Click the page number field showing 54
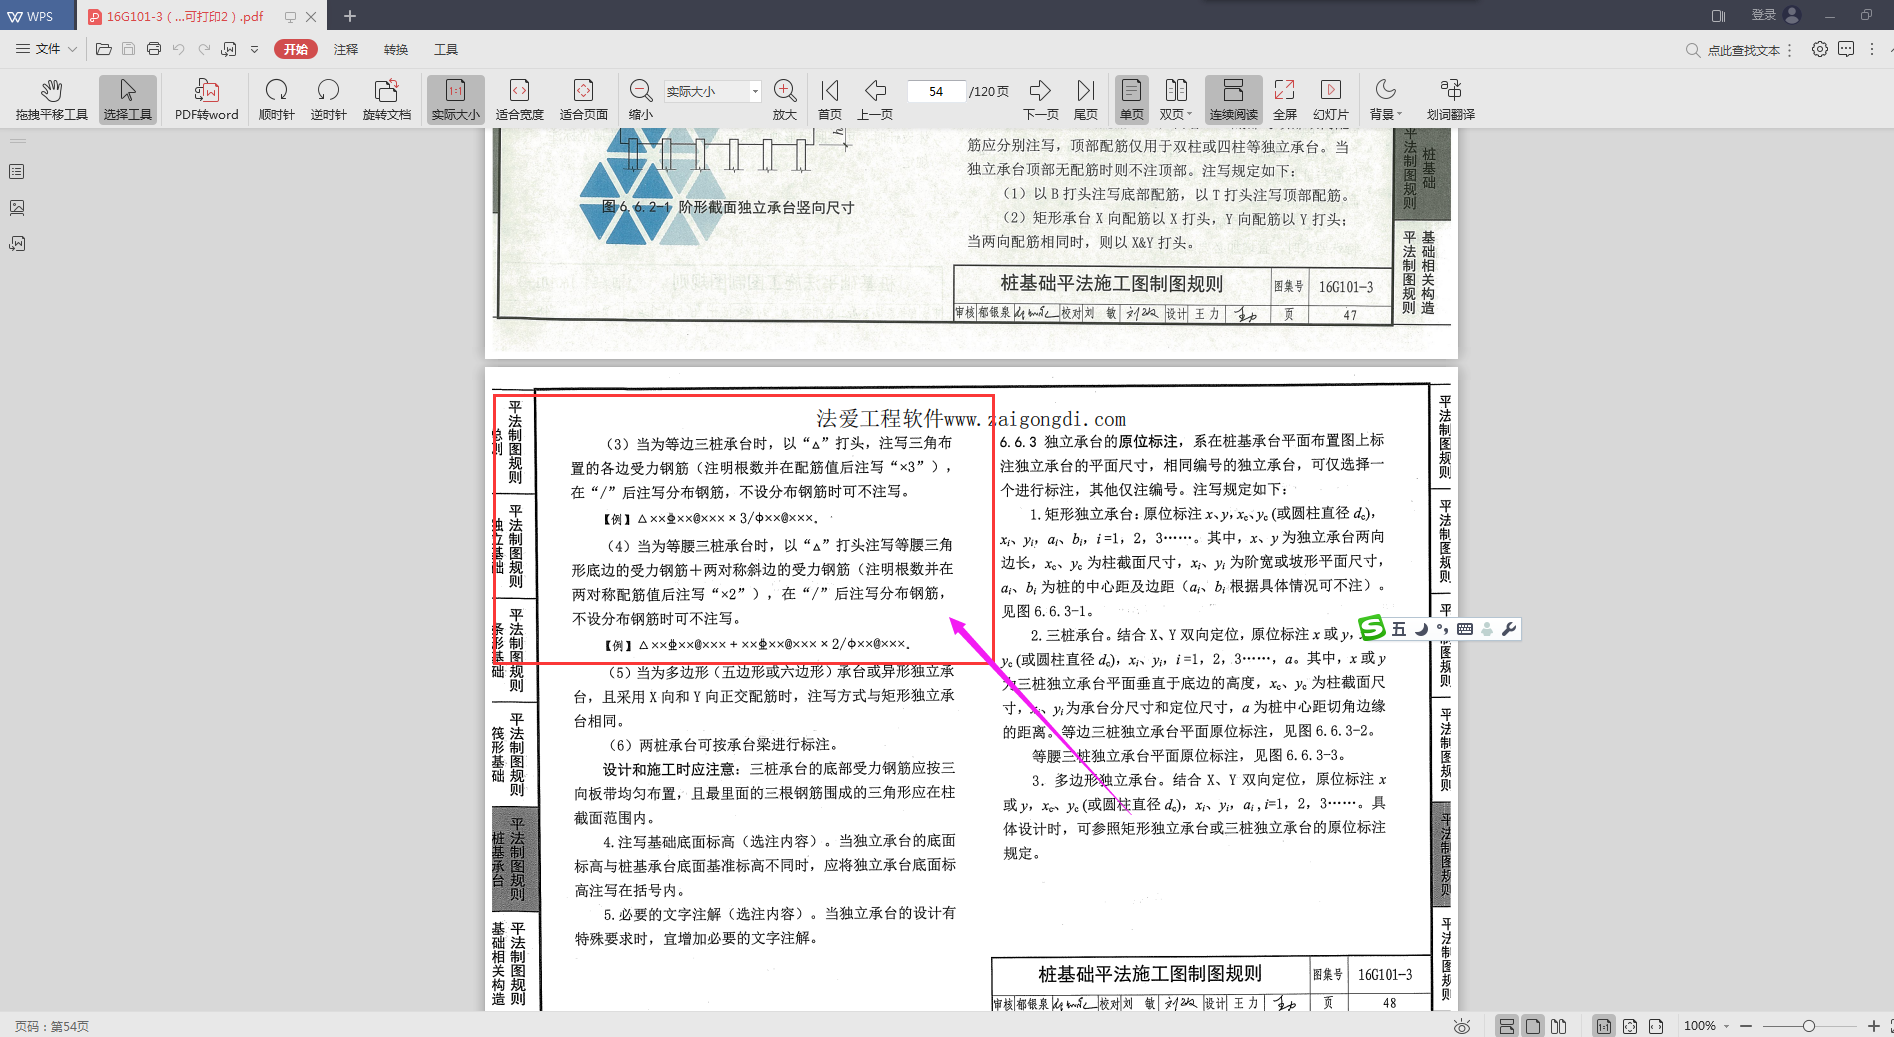 [936, 91]
